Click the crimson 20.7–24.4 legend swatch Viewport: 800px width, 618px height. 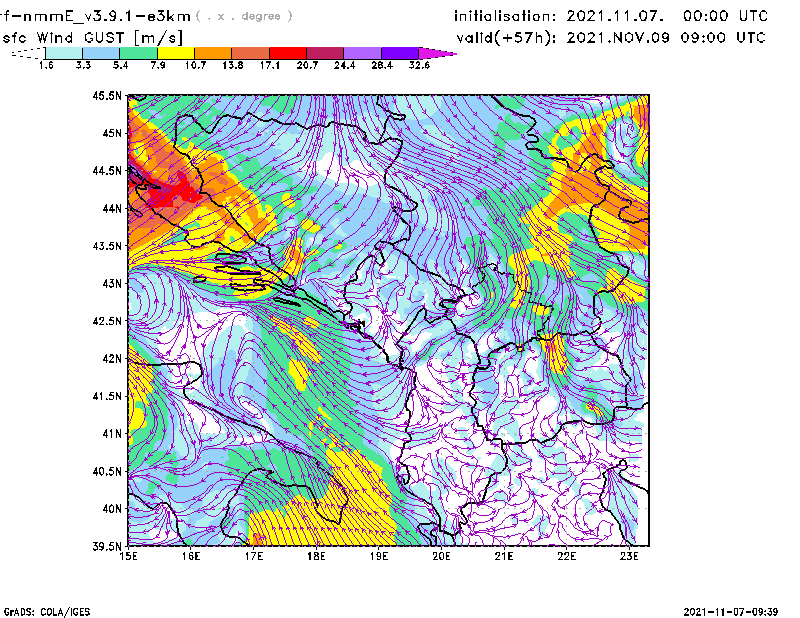pos(325,53)
